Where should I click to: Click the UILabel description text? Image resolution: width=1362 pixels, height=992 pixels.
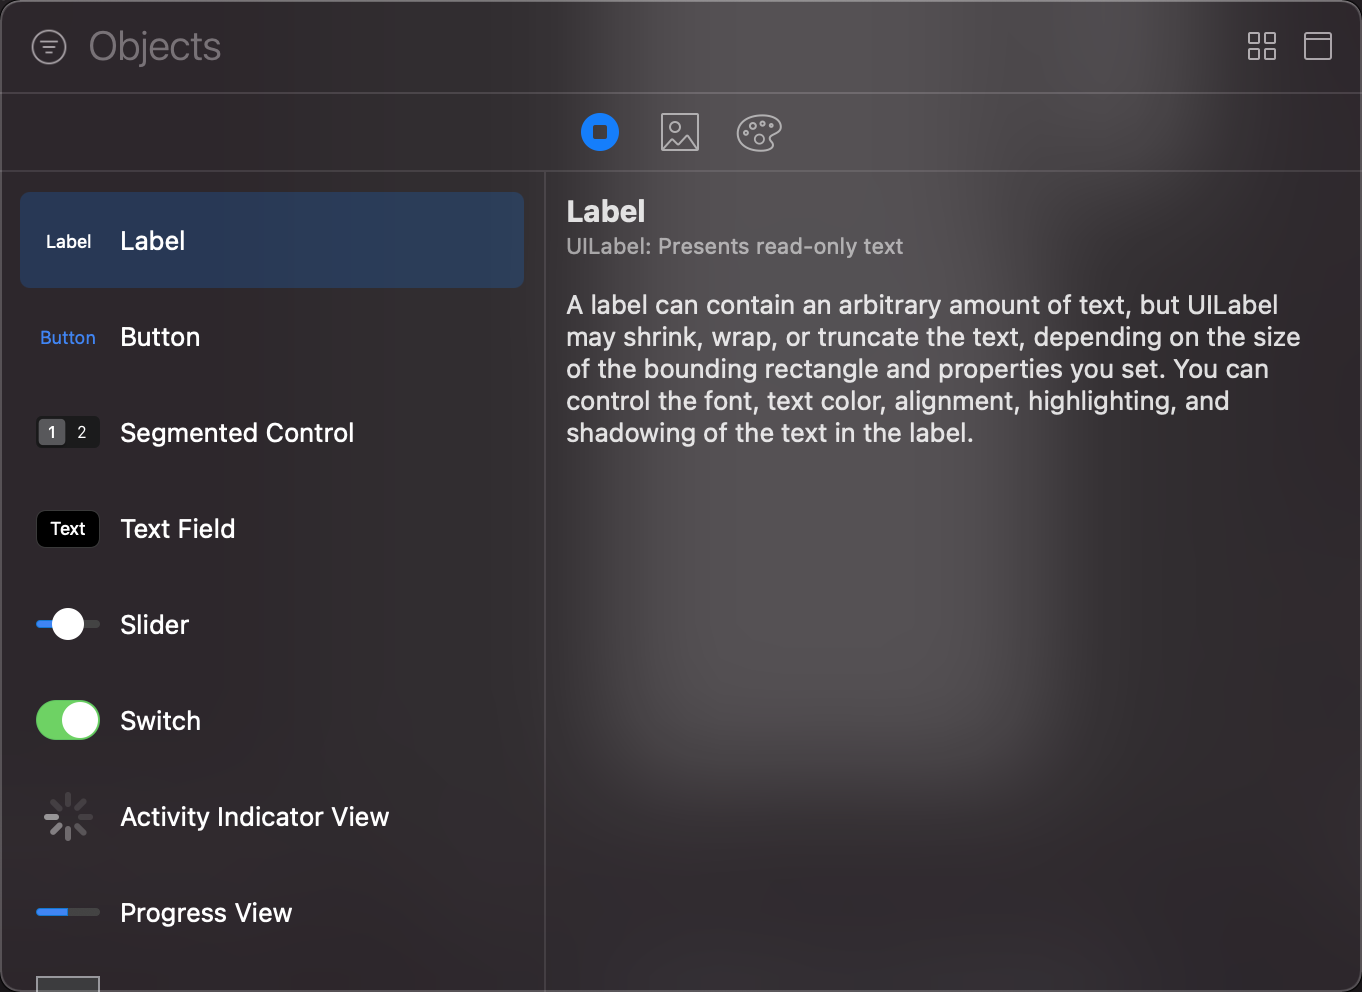point(735,246)
